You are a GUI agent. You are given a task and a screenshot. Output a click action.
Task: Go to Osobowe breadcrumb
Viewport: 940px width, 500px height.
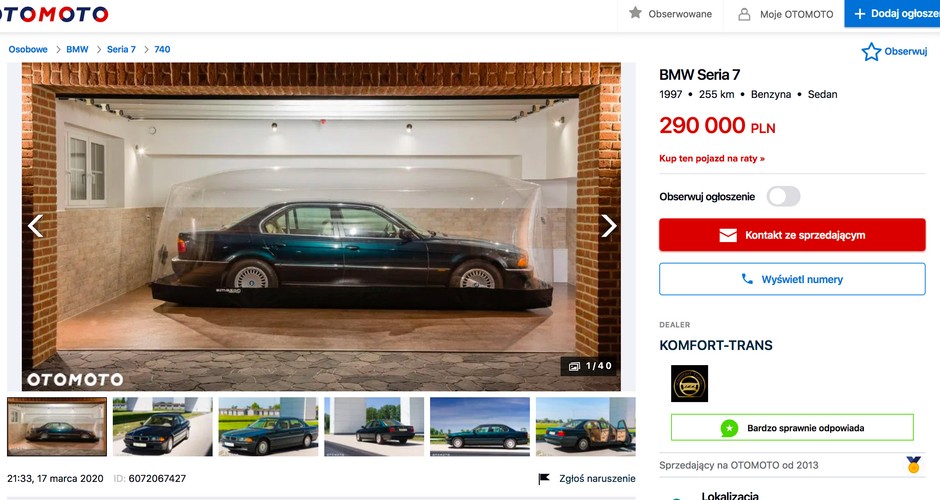pyautogui.click(x=28, y=50)
